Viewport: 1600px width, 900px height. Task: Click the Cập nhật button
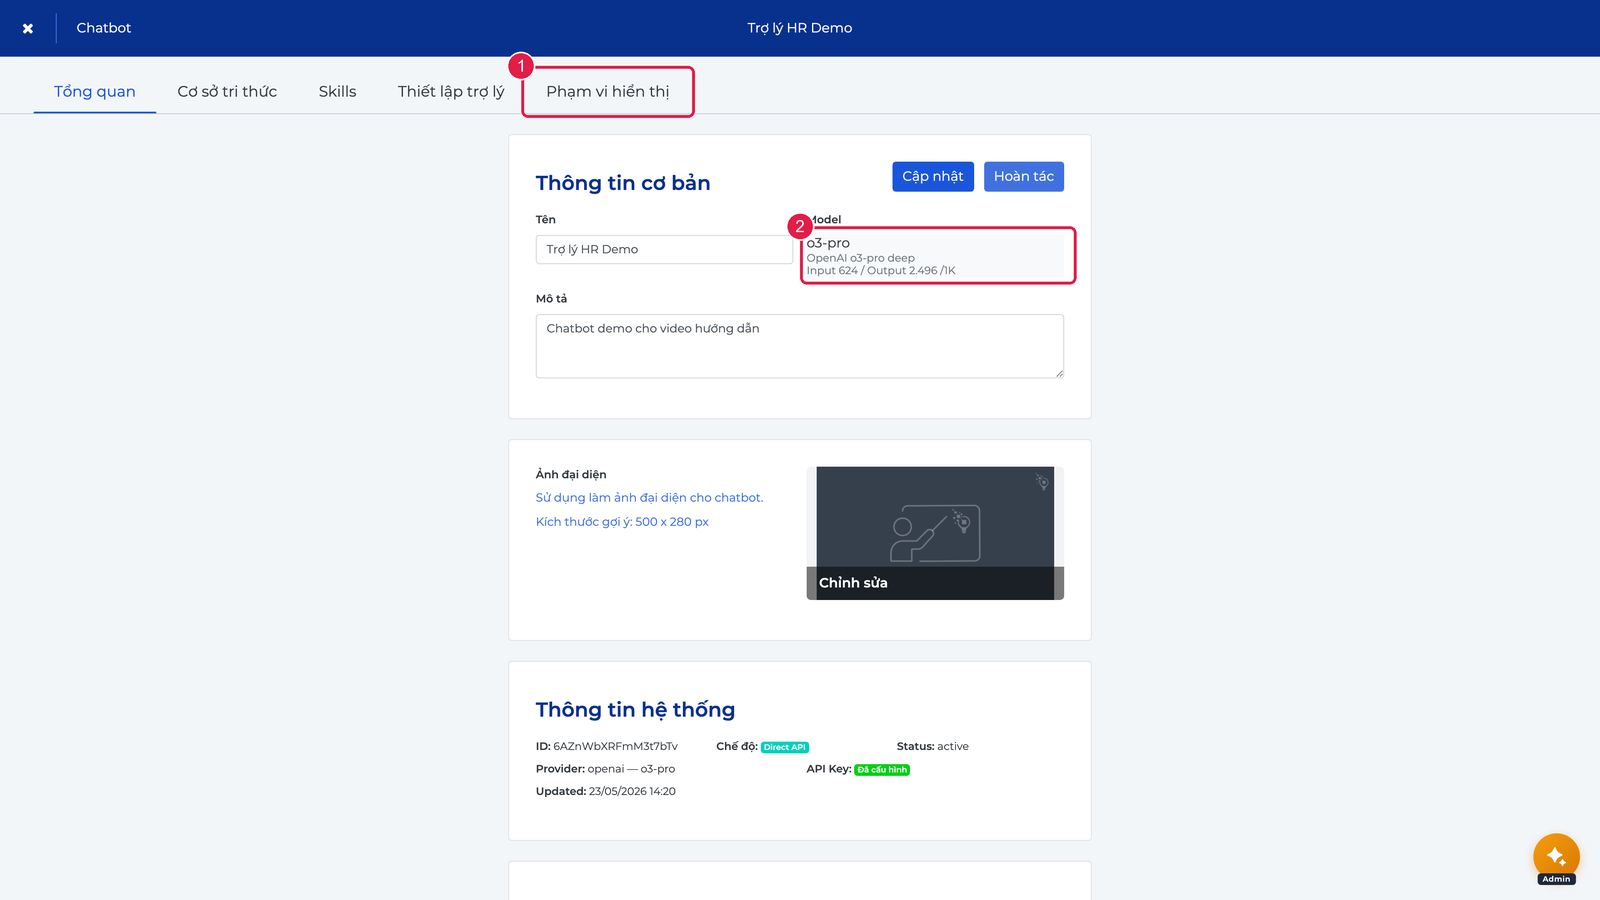[x=933, y=176]
